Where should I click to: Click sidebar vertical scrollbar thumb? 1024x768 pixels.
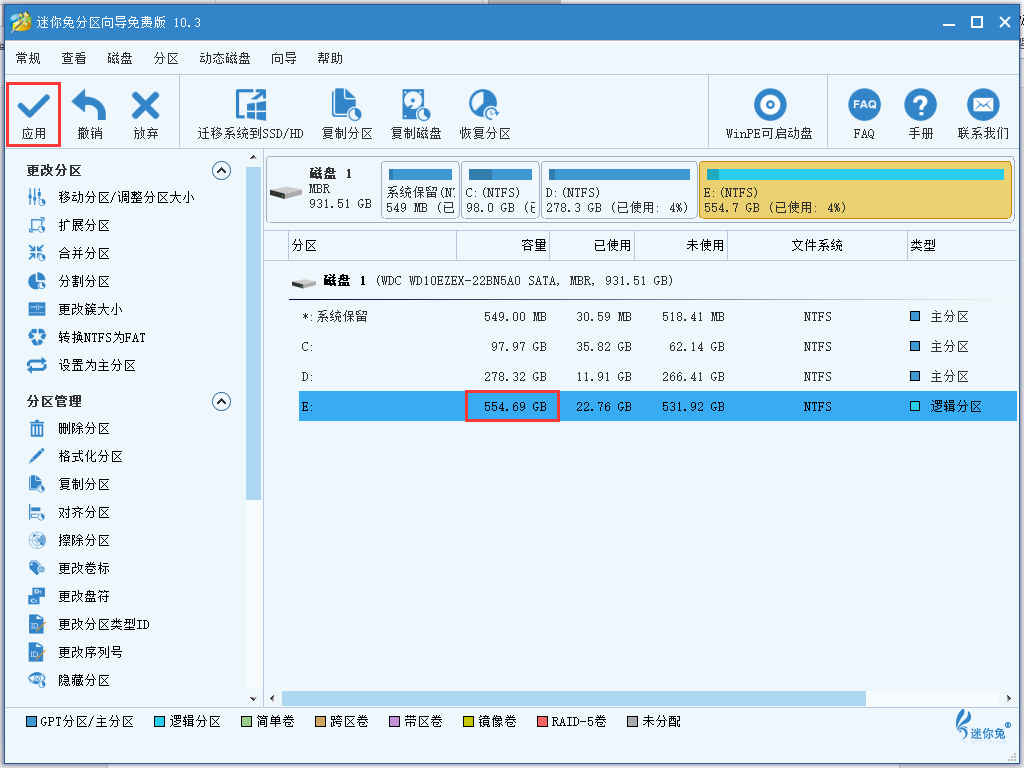pyautogui.click(x=253, y=333)
